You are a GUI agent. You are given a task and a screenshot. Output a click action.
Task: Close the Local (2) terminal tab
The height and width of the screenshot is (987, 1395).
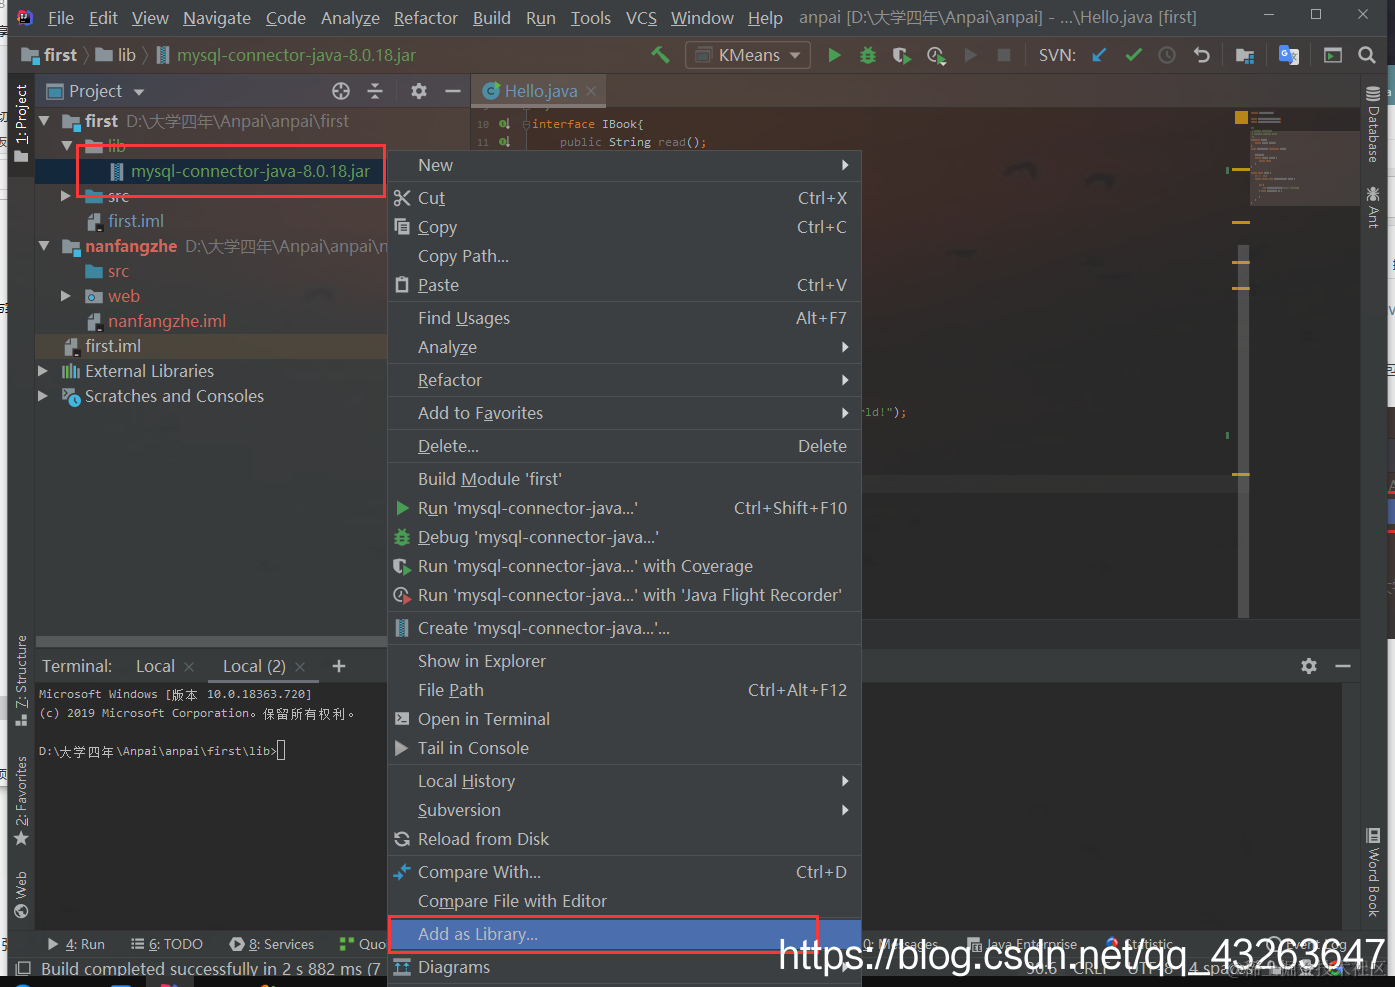[300, 666]
